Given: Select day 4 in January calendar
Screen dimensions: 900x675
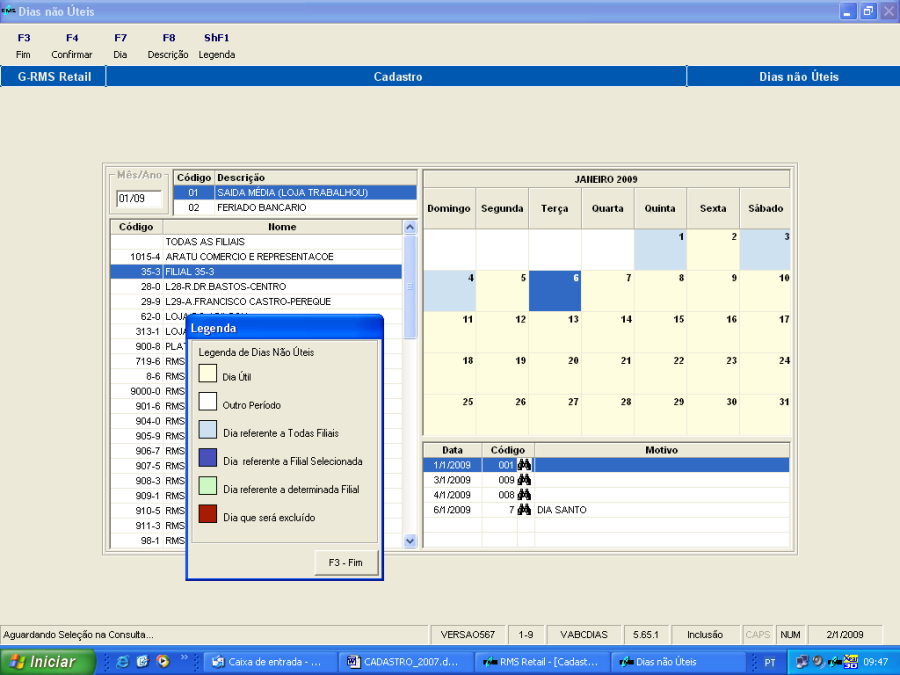Looking at the screenshot, I should pos(449,291).
